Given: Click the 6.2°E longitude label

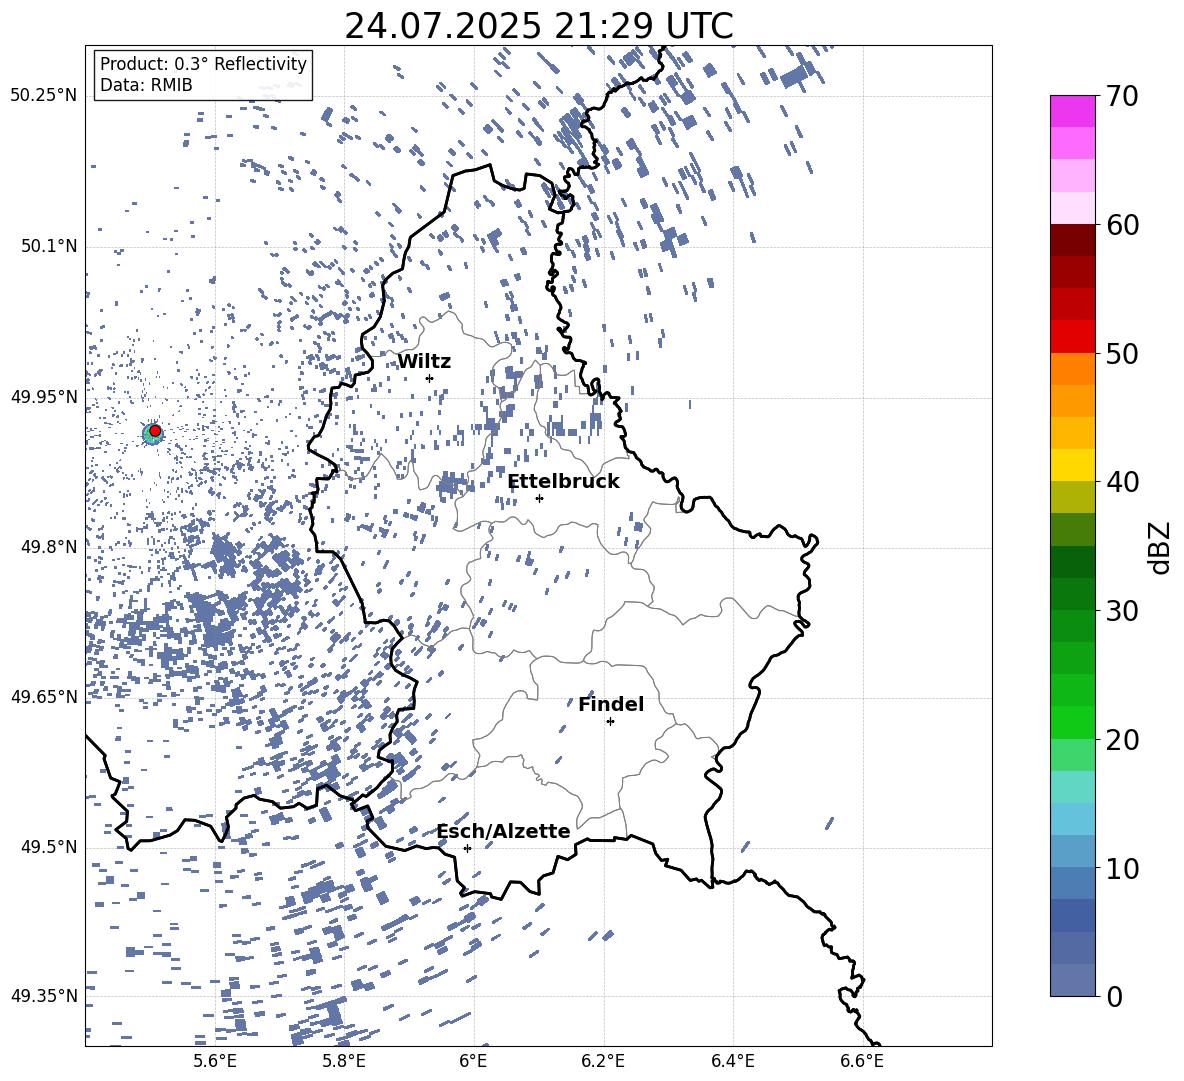Looking at the screenshot, I should [603, 1061].
